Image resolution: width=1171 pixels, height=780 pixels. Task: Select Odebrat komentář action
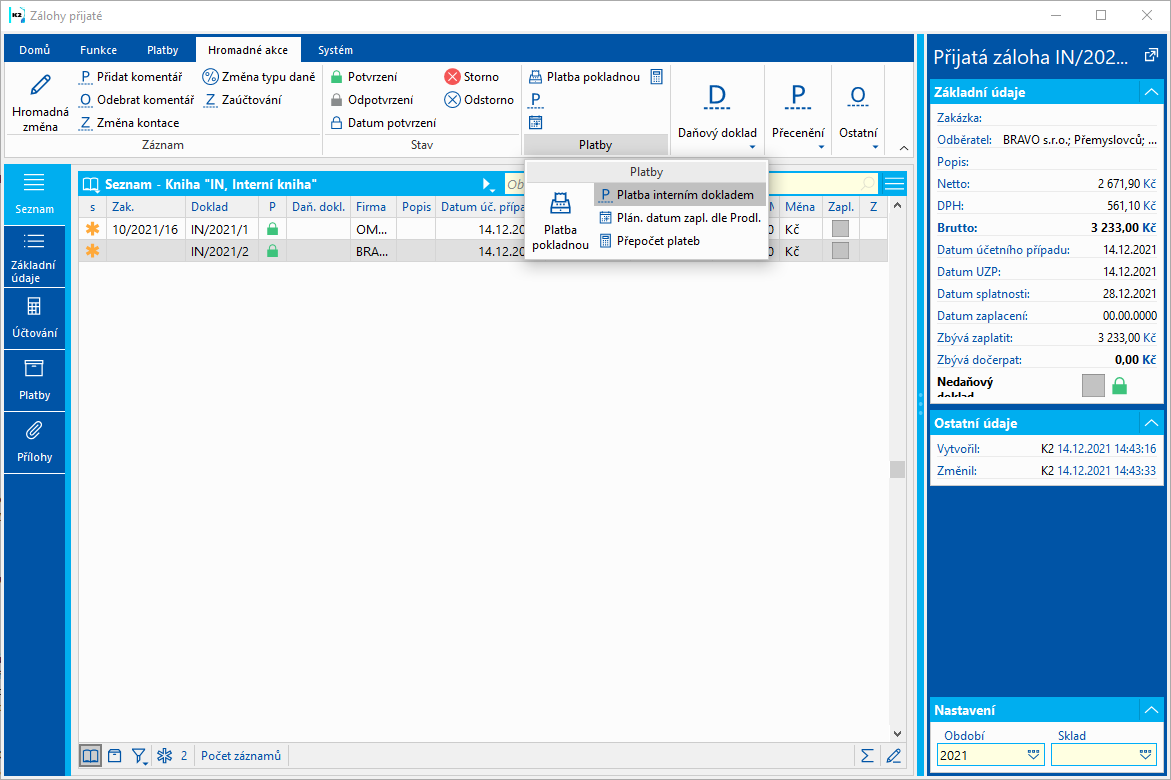tap(137, 100)
